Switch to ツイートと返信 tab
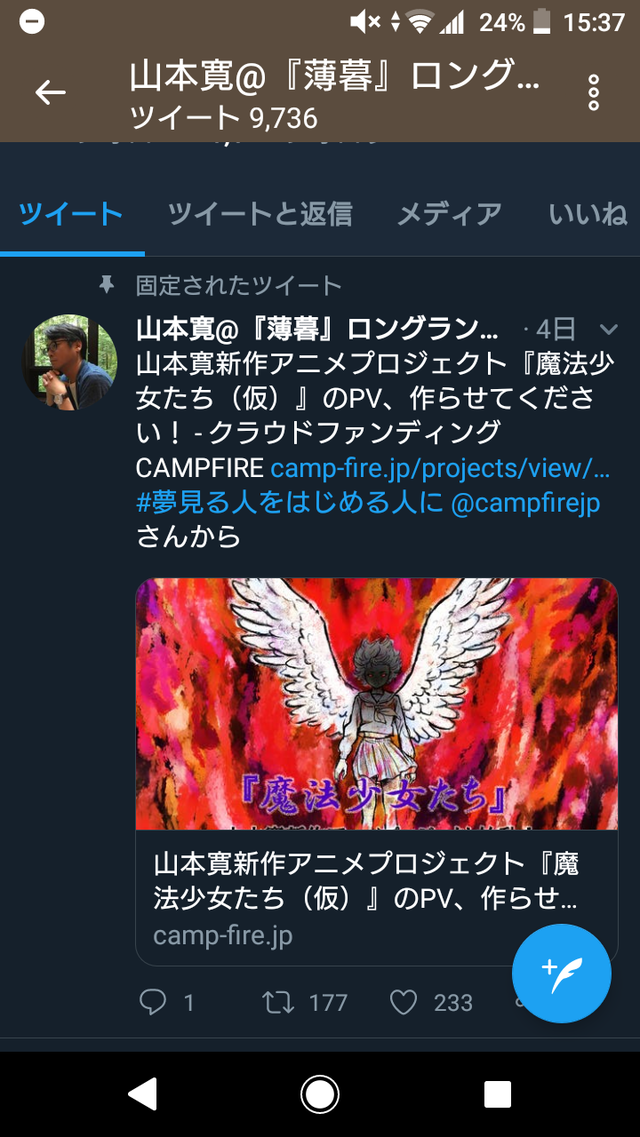This screenshot has width=640, height=1137. coord(259,214)
